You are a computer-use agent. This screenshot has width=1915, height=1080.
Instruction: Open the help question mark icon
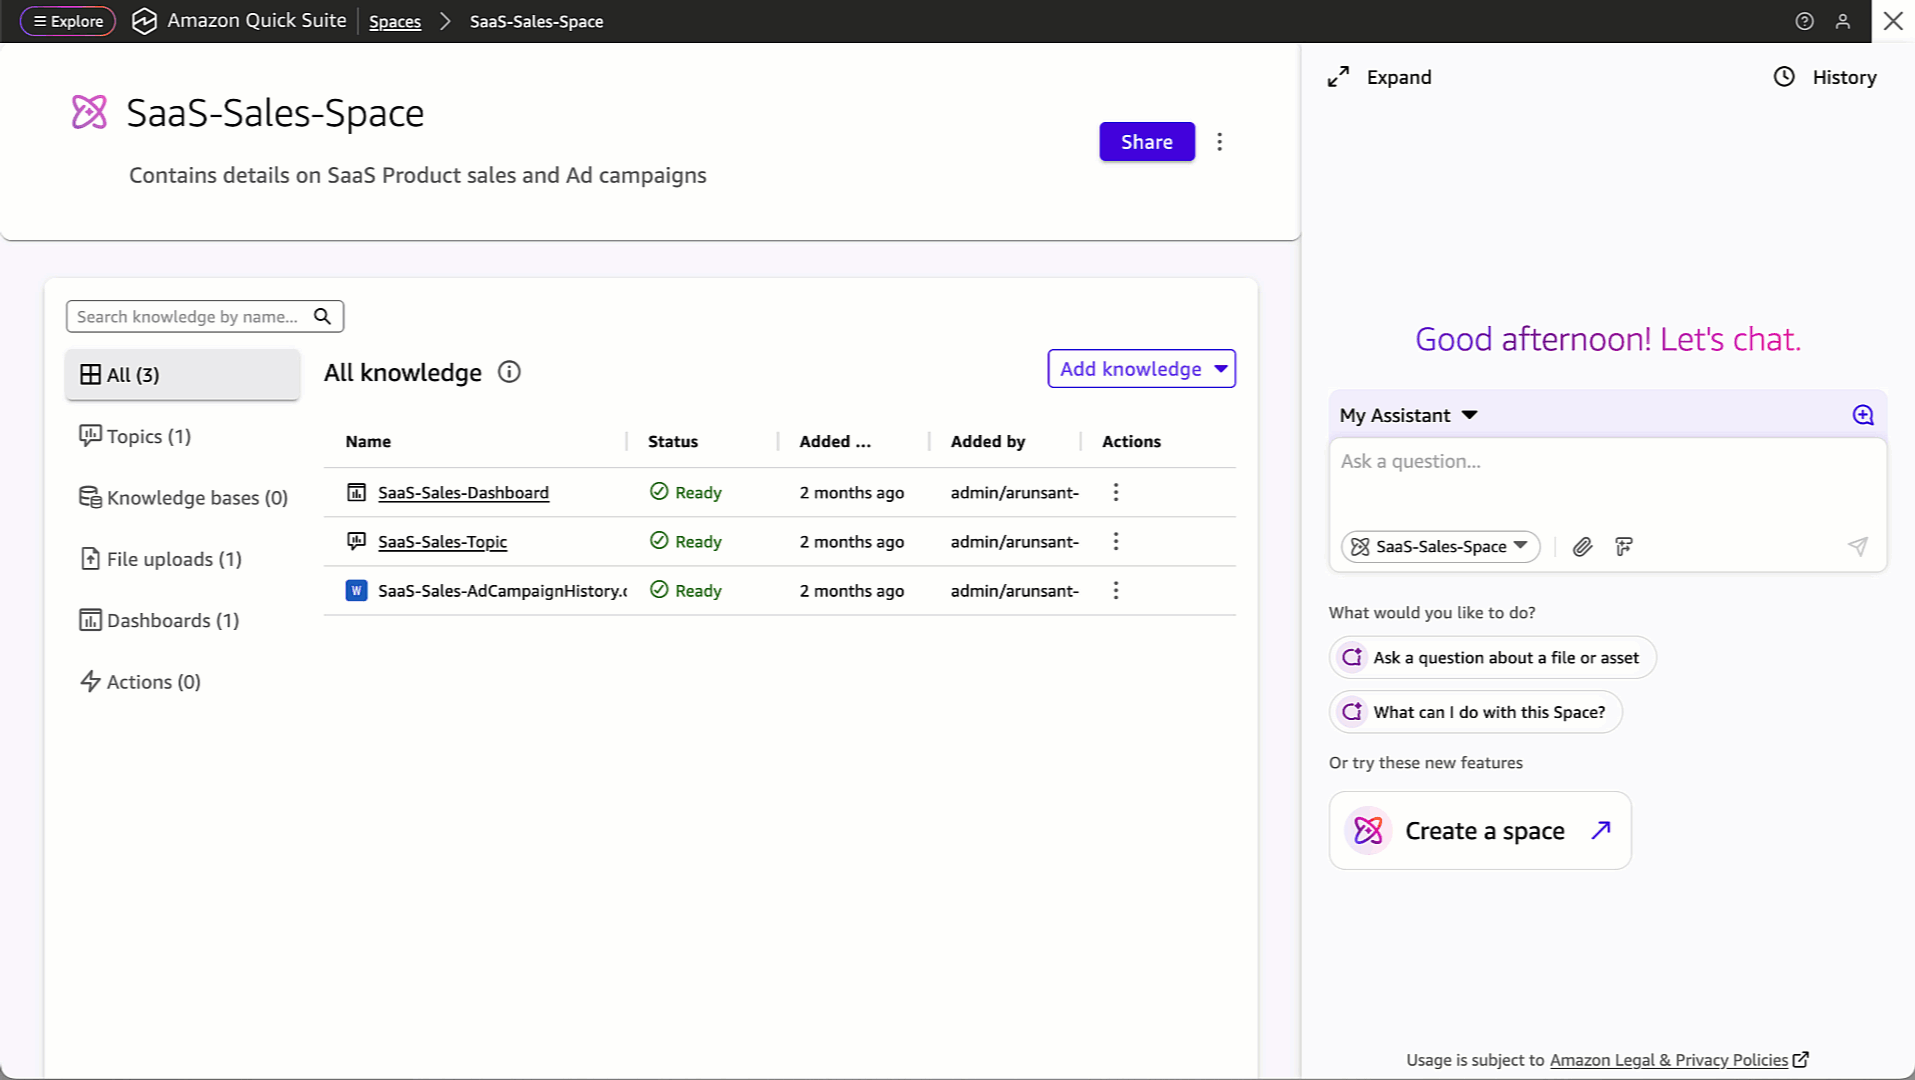(1804, 21)
